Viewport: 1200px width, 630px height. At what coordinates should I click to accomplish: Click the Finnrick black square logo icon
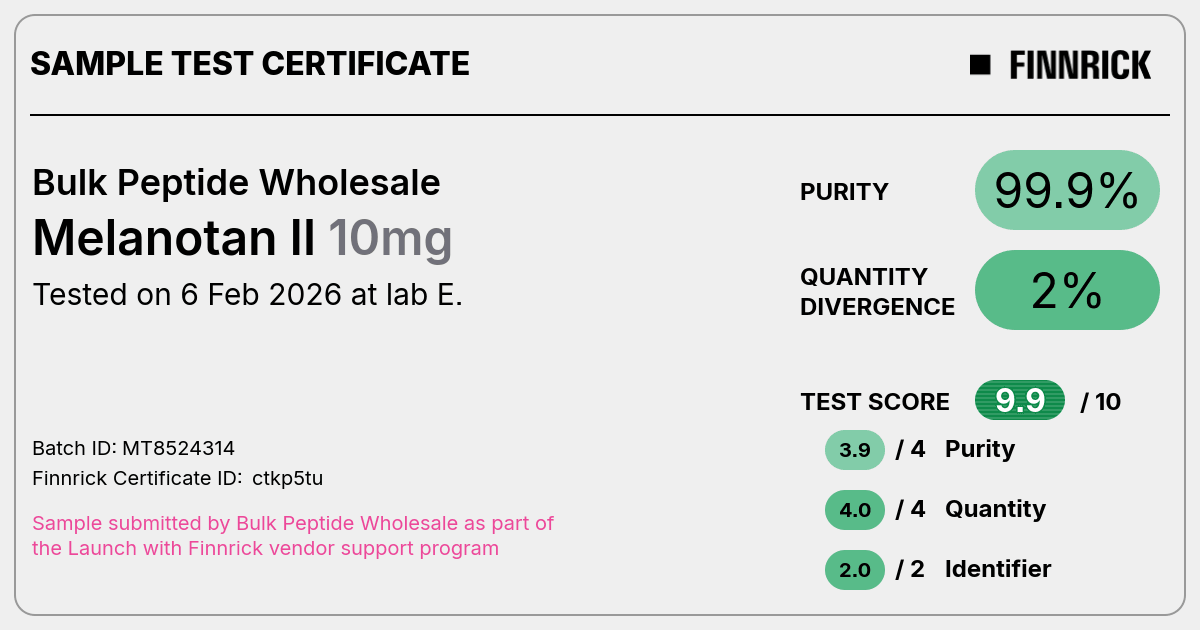pos(980,65)
